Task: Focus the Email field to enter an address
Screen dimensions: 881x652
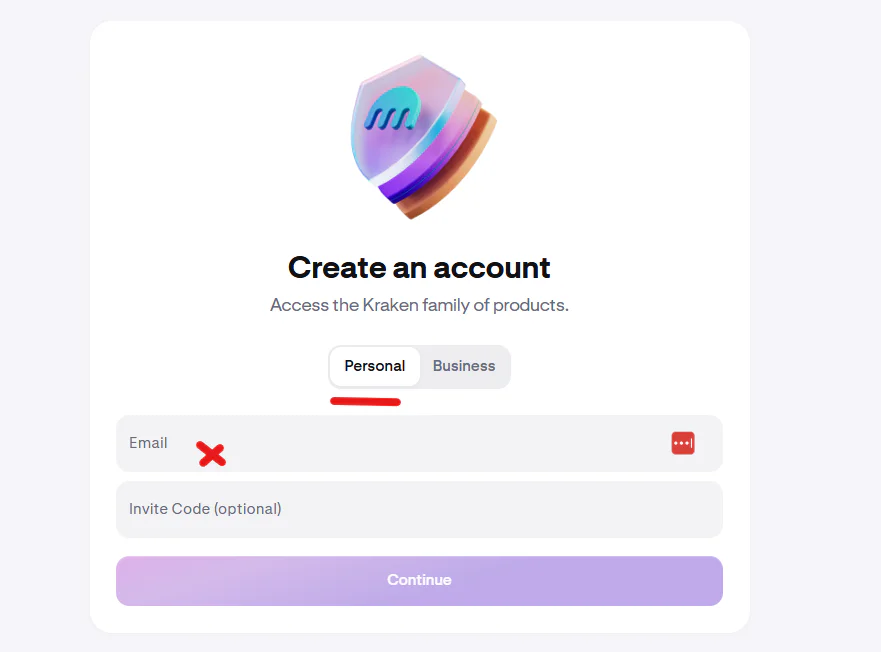Action: [x=400, y=443]
